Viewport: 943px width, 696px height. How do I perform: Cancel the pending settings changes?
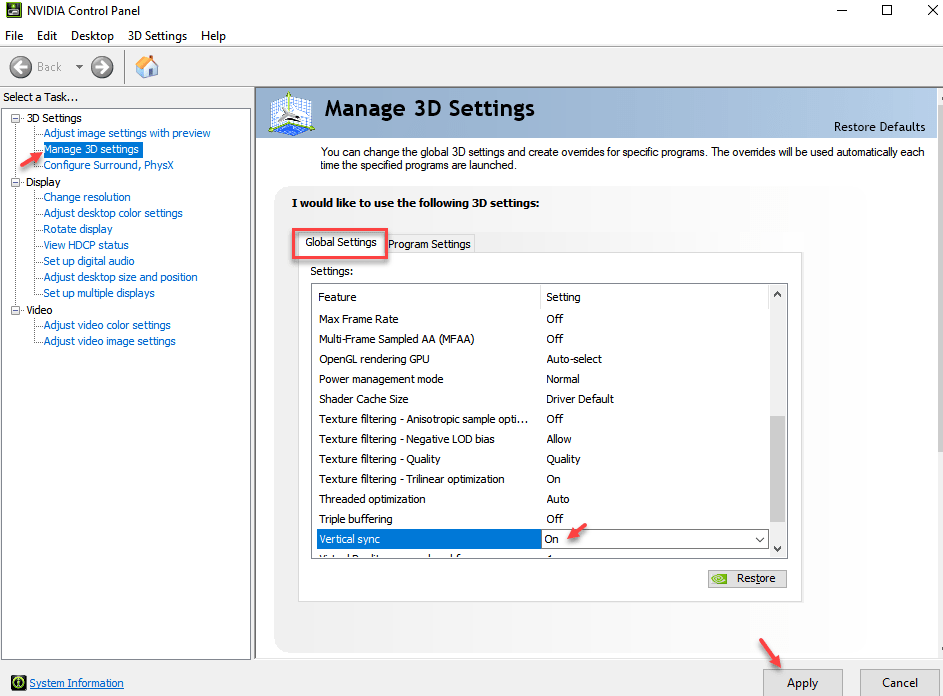pyautogui.click(x=899, y=682)
